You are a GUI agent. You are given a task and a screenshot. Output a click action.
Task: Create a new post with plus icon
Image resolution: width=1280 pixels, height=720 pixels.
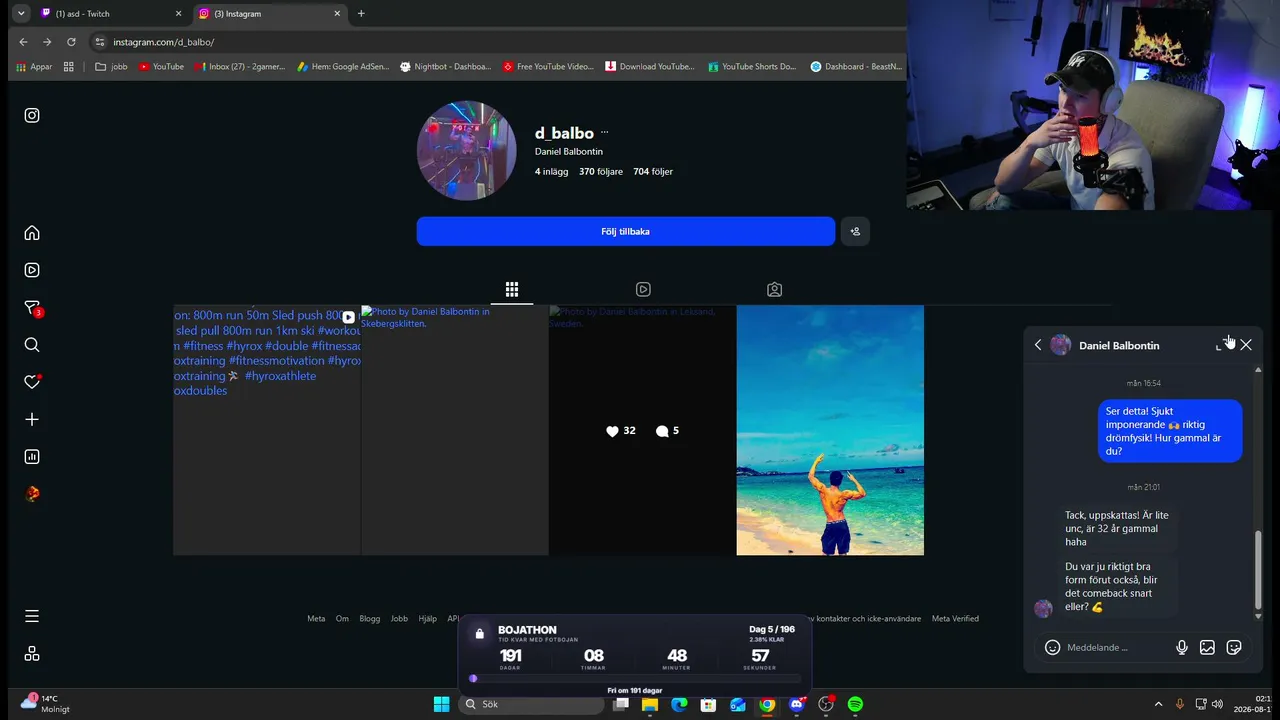point(32,420)
